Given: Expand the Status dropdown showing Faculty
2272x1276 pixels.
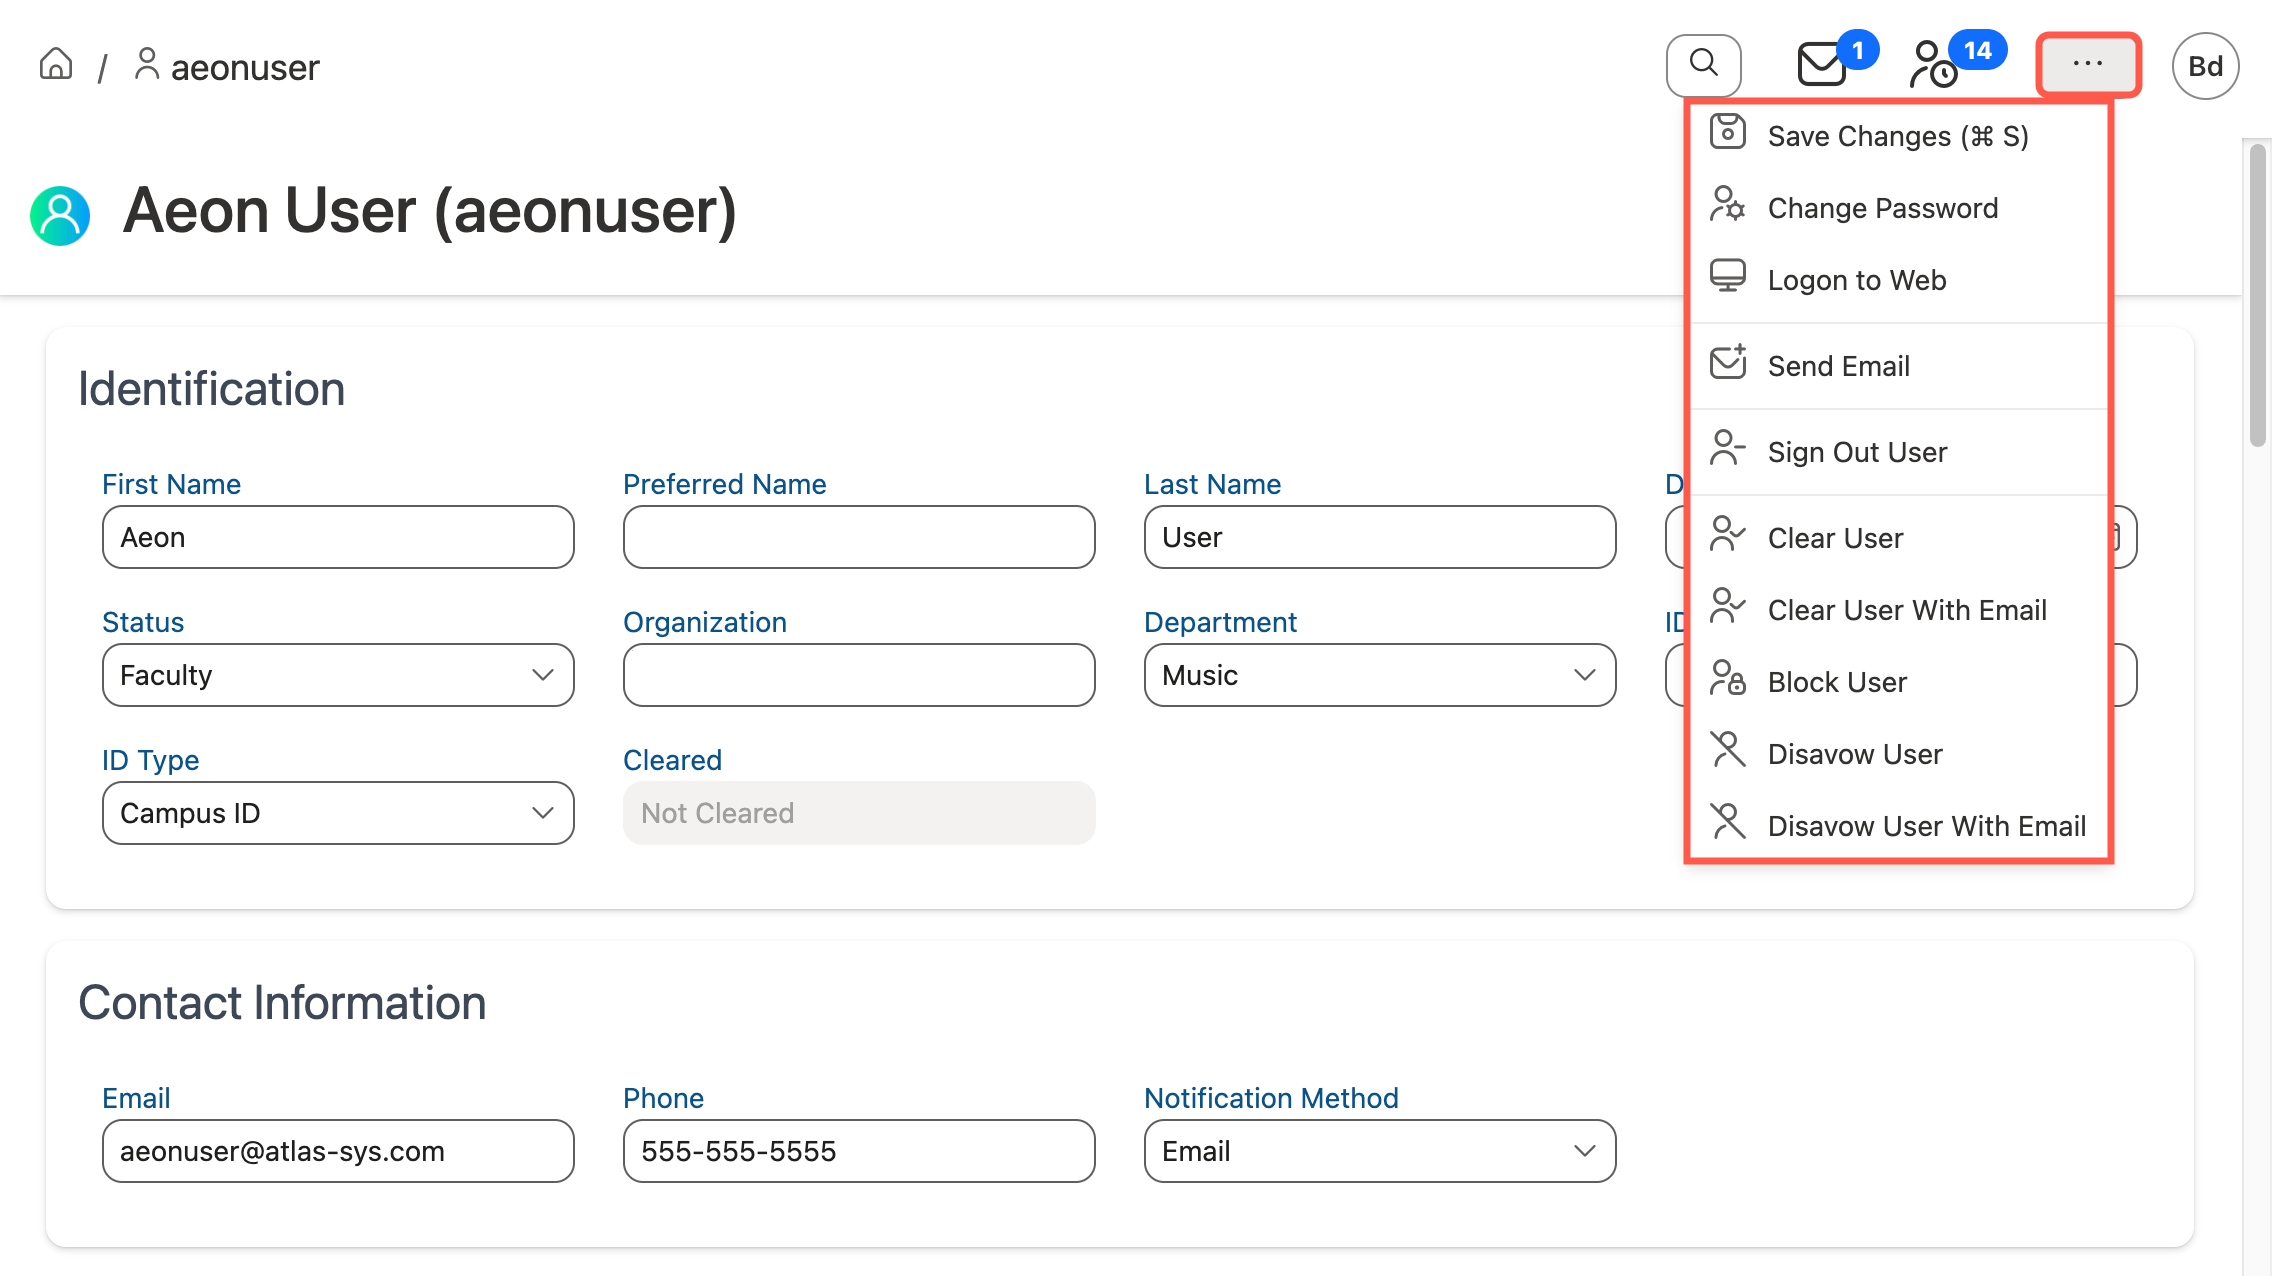Looking at the screenshot, I should (338, 675).
